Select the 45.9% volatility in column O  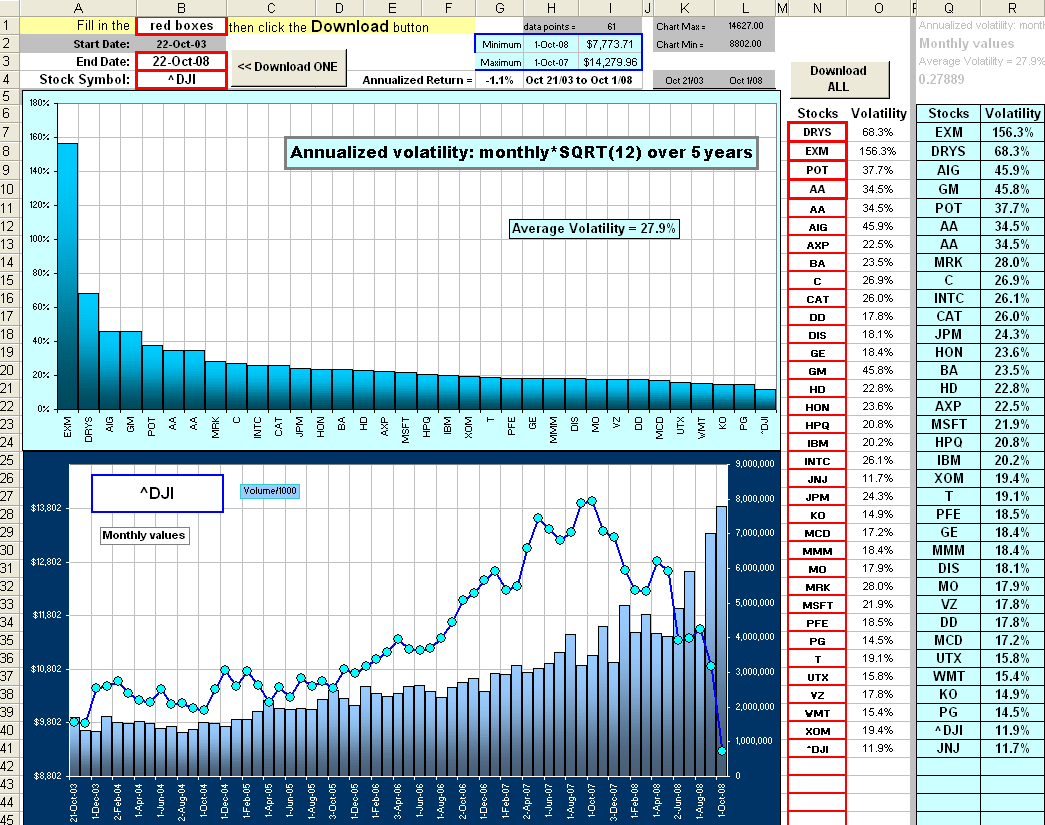[x=878, y=227]
